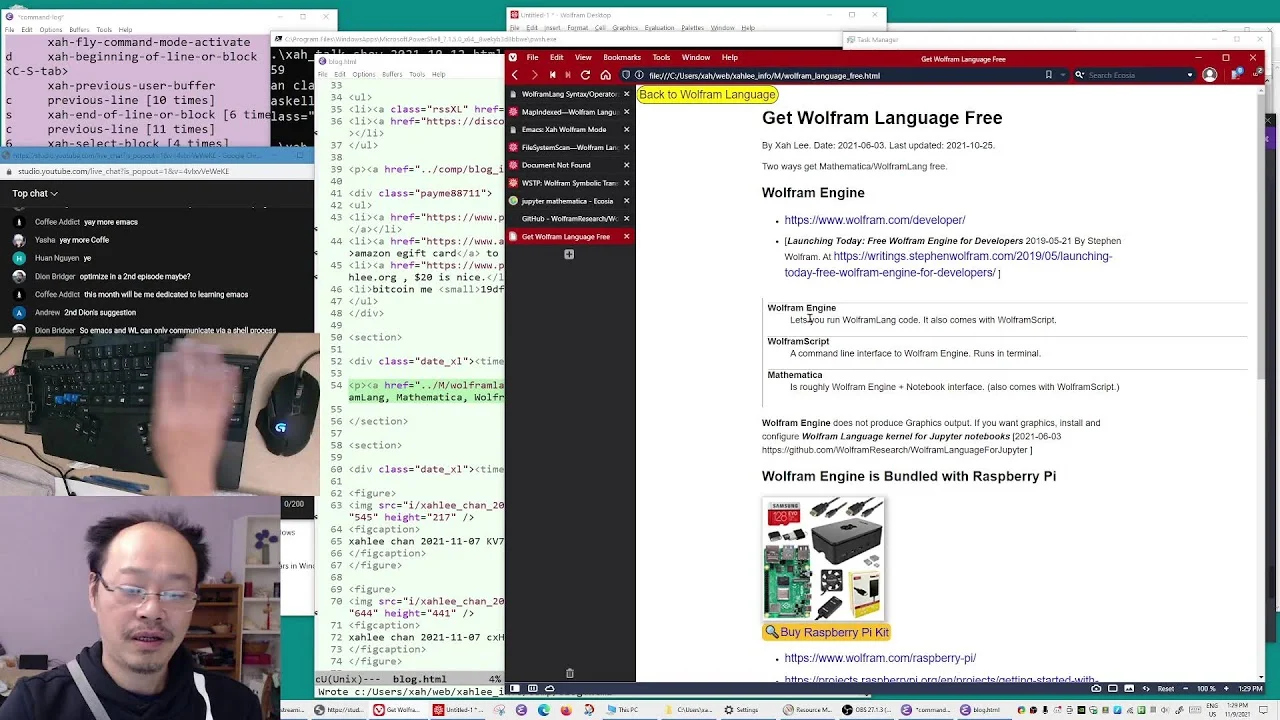Click the browser back arrow icon
Screen dimensions: 1280x720
(515, 75)
